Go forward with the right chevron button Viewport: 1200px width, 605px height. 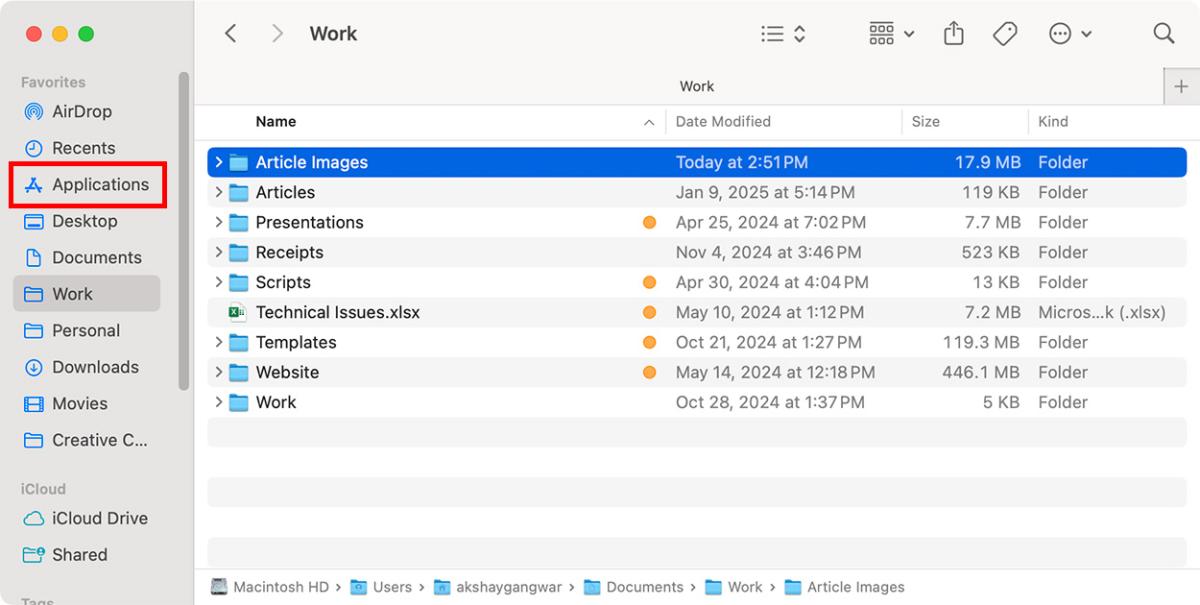pyautogui.click(x=278, y=33)
